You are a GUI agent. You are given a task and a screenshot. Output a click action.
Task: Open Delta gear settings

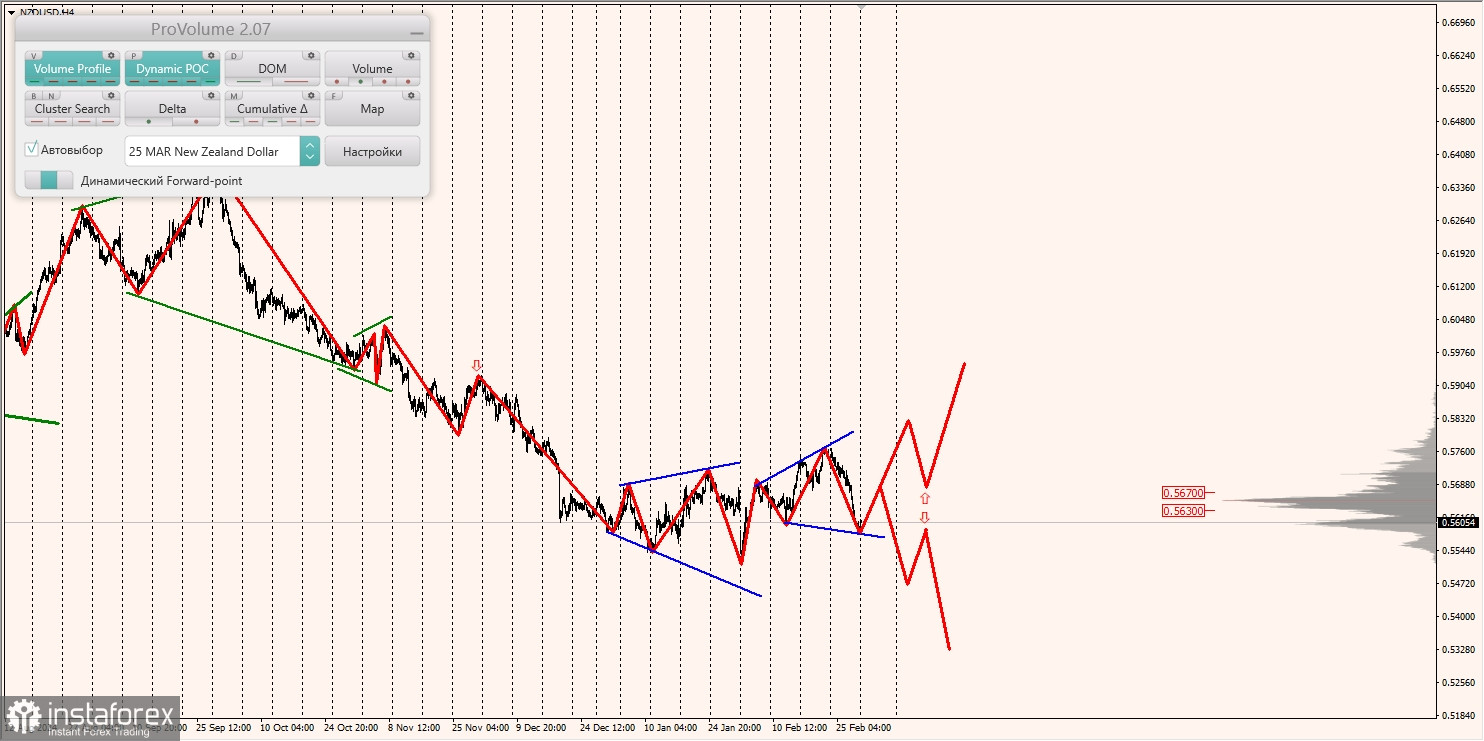(211, 96)
